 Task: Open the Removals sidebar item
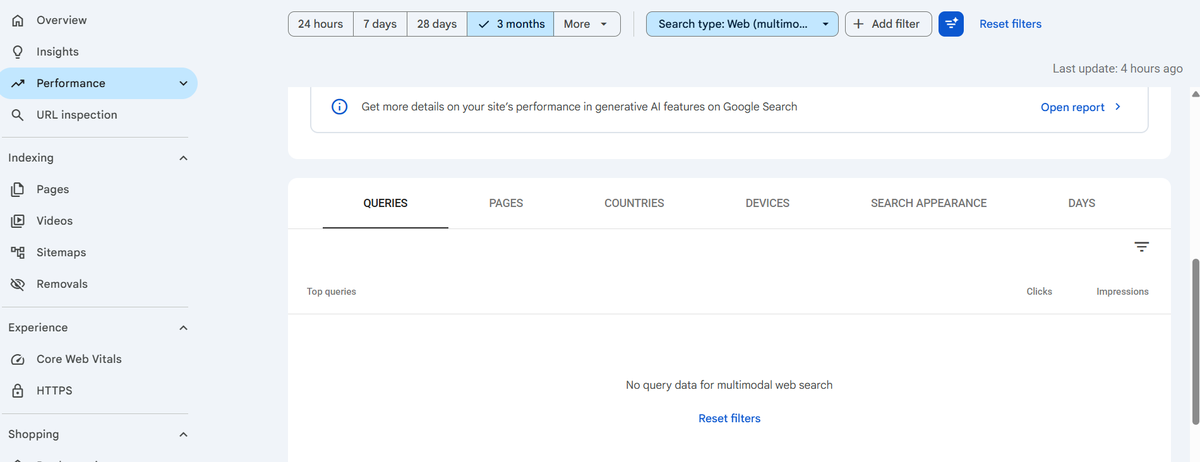click(x=98, y=284)
